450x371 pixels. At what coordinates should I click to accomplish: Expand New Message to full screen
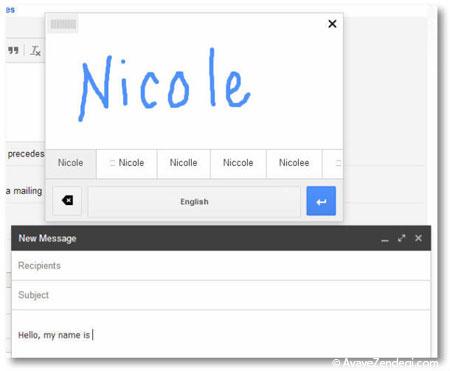pyautogui.click(x=402, y=238)
